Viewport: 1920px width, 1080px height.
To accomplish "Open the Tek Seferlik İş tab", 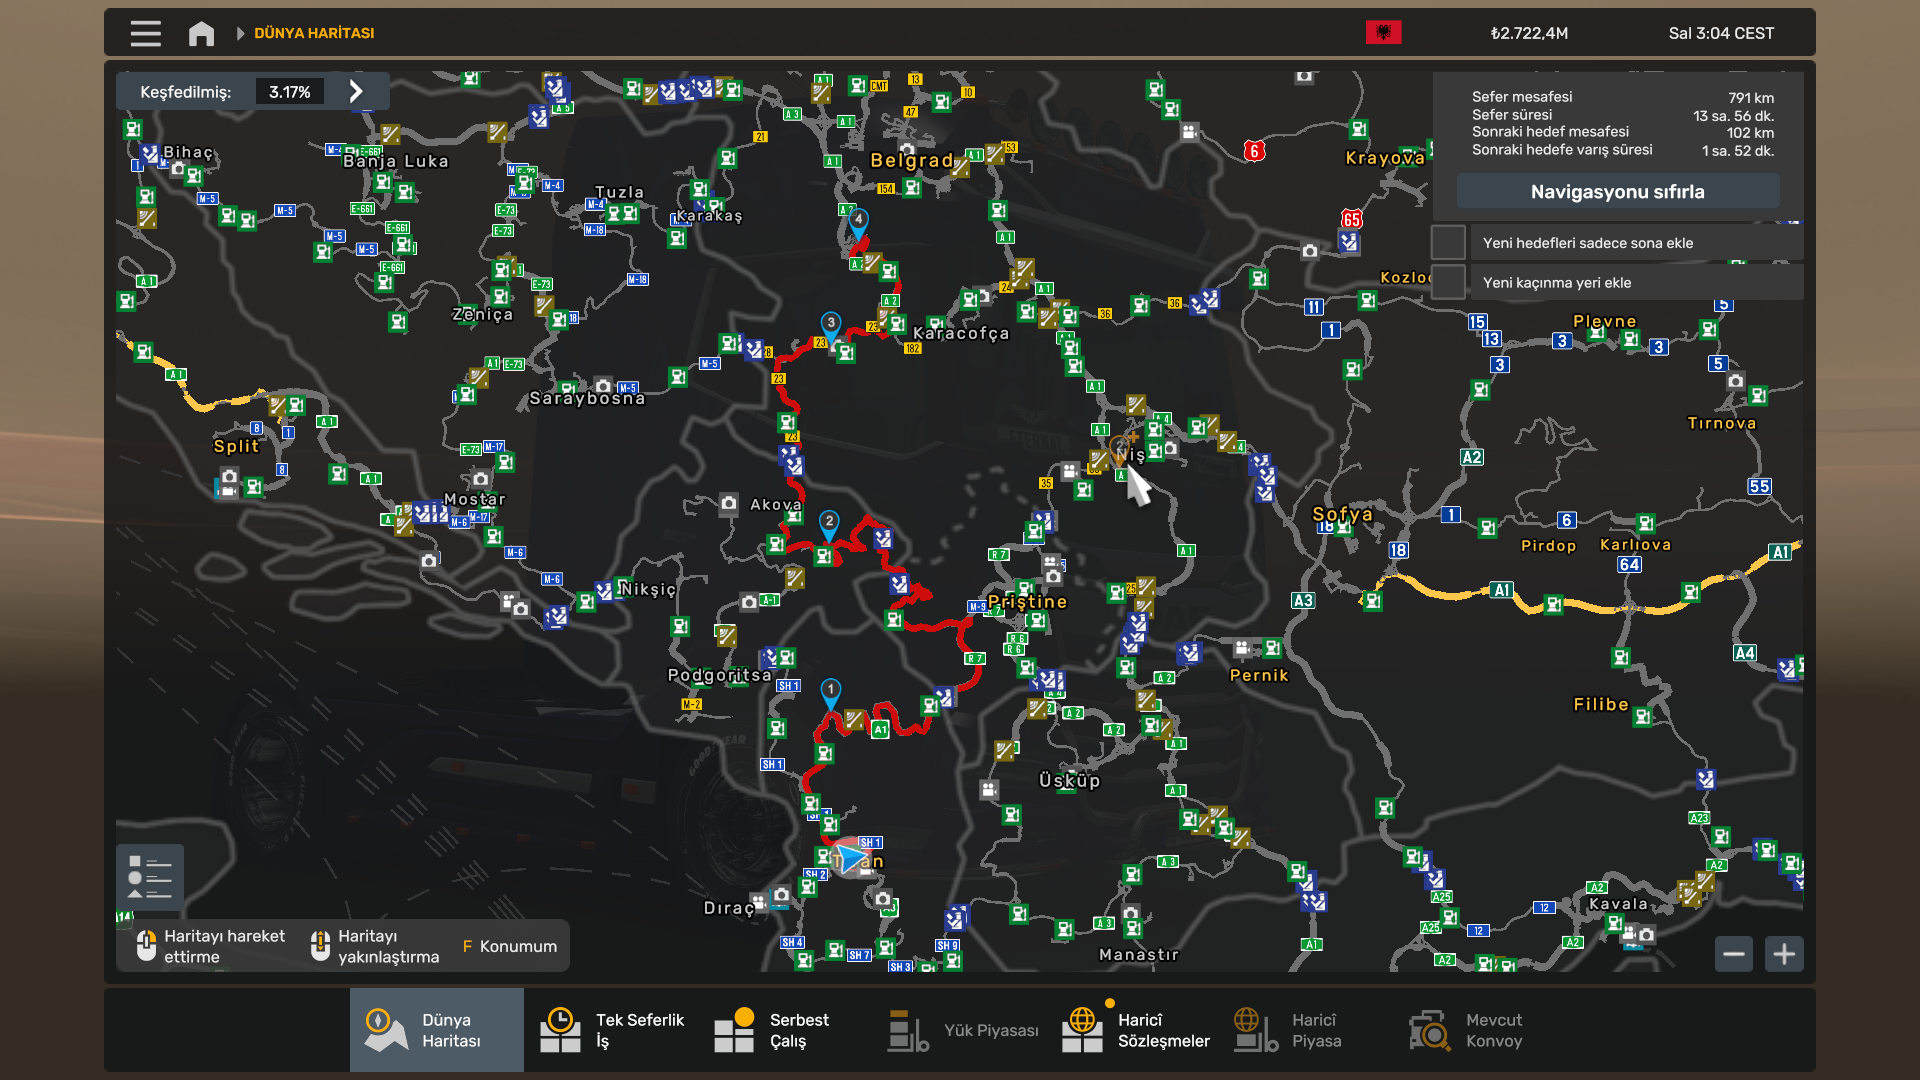I will [612, 1030].
